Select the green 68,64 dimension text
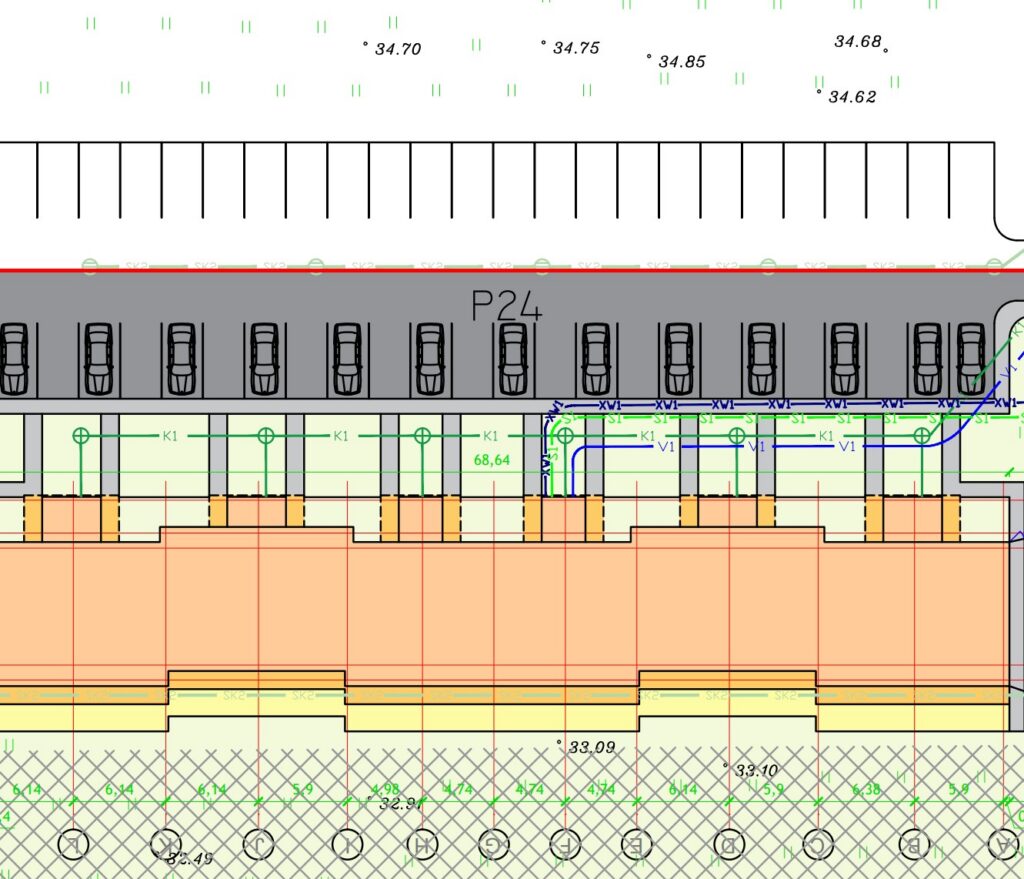The width and height of the screenshot is (1024, 879). tap(489, 461)
